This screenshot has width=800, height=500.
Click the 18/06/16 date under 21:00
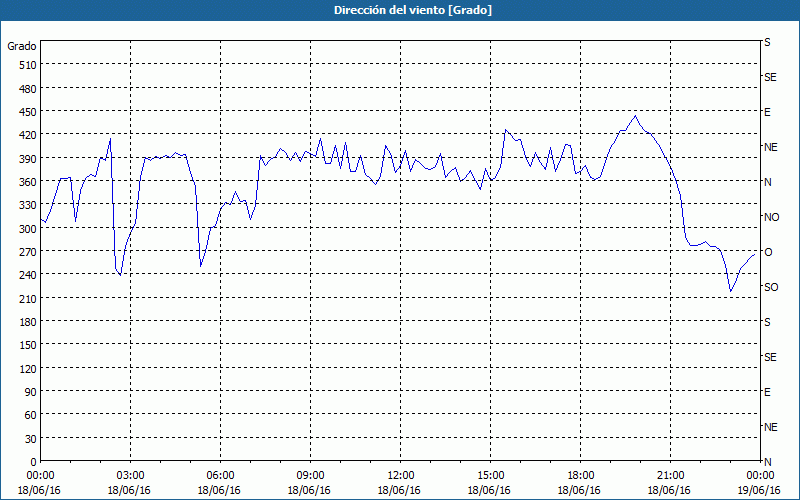669,490
